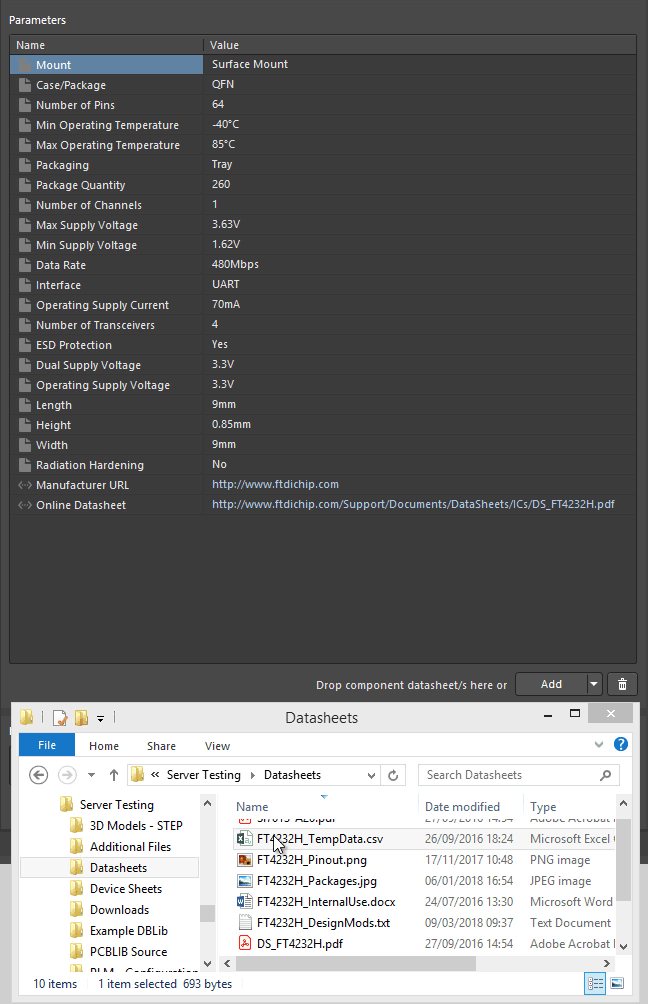Screen dimensions: 648x1004
Task: Open the Share ribbon tab
Action: (161, 746)
